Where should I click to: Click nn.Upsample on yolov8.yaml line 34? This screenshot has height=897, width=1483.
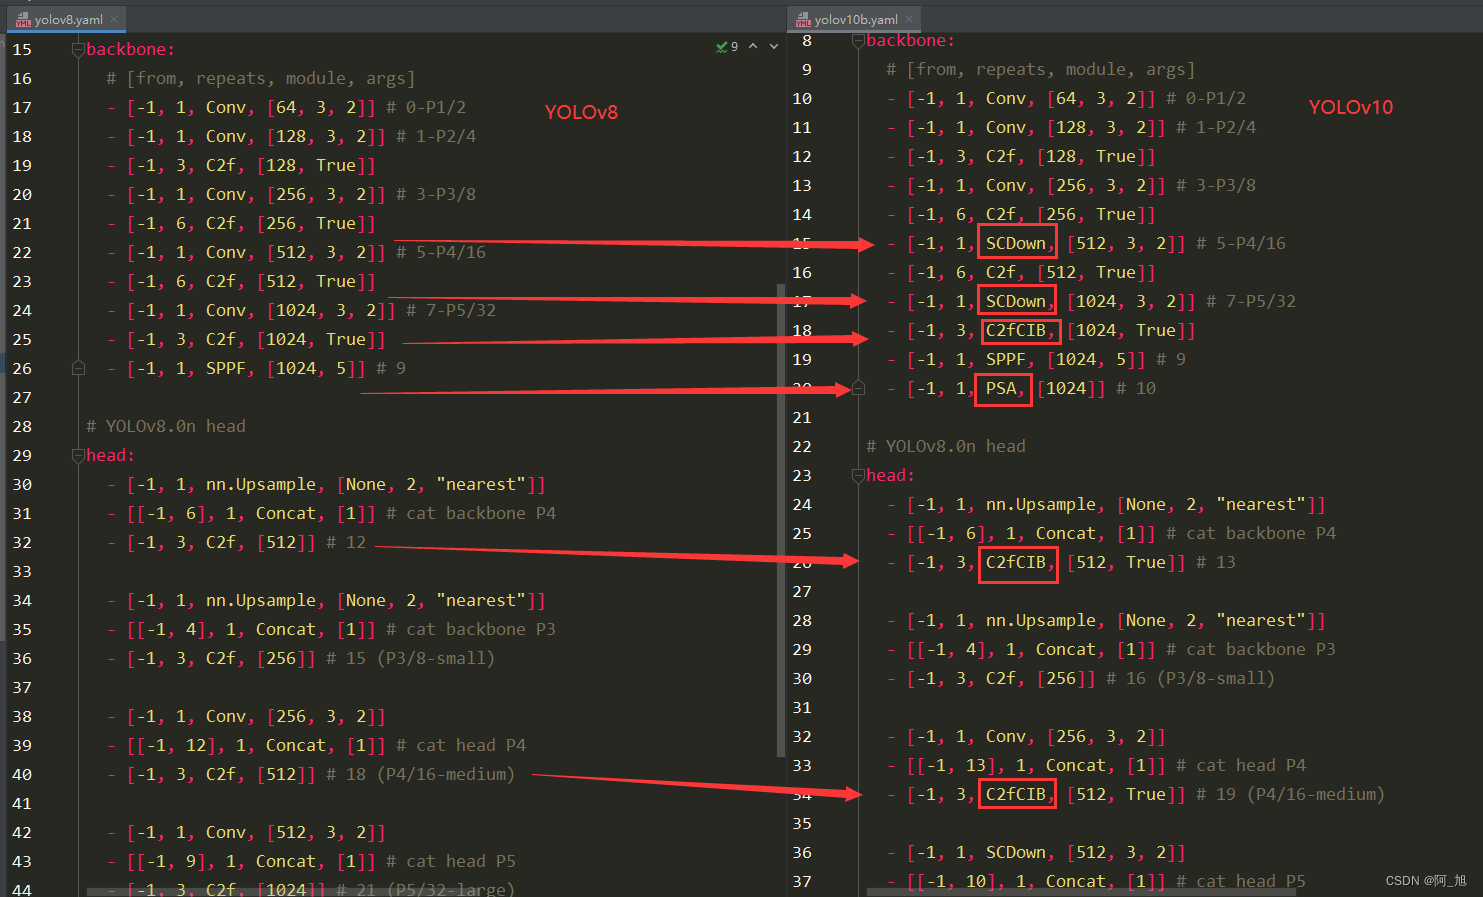260,600
